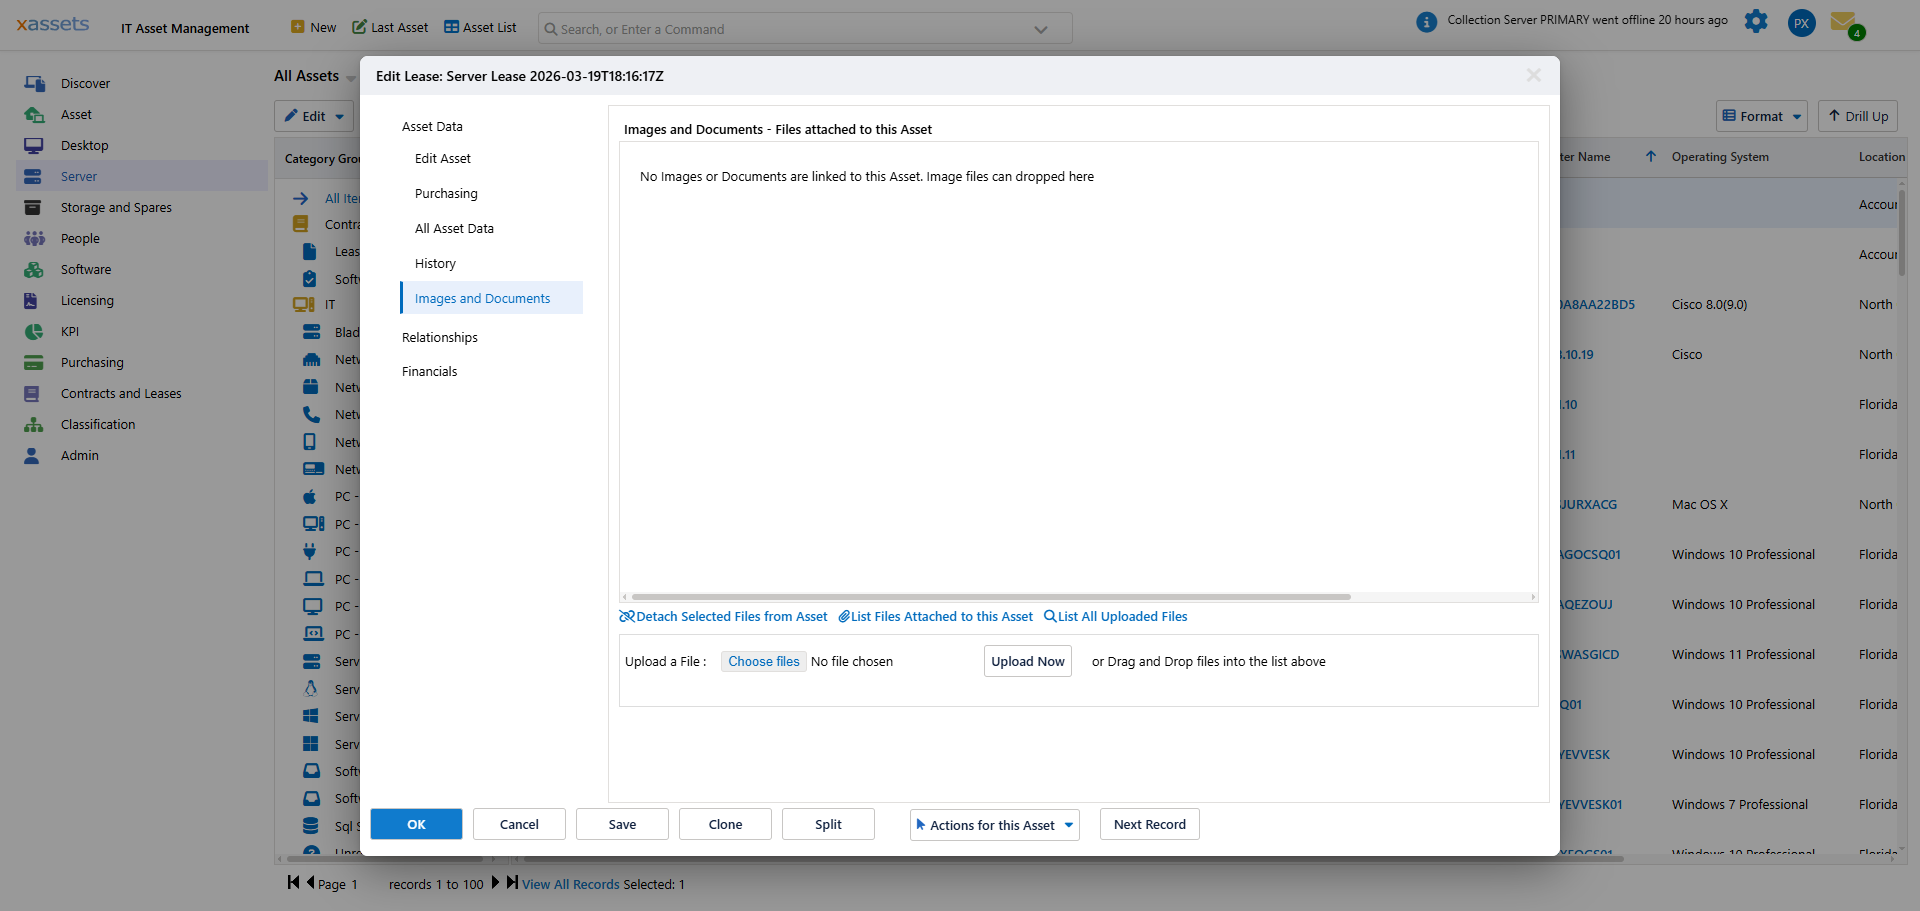Open the Actions for this Asset dropdown

click(x=993, y=825)
